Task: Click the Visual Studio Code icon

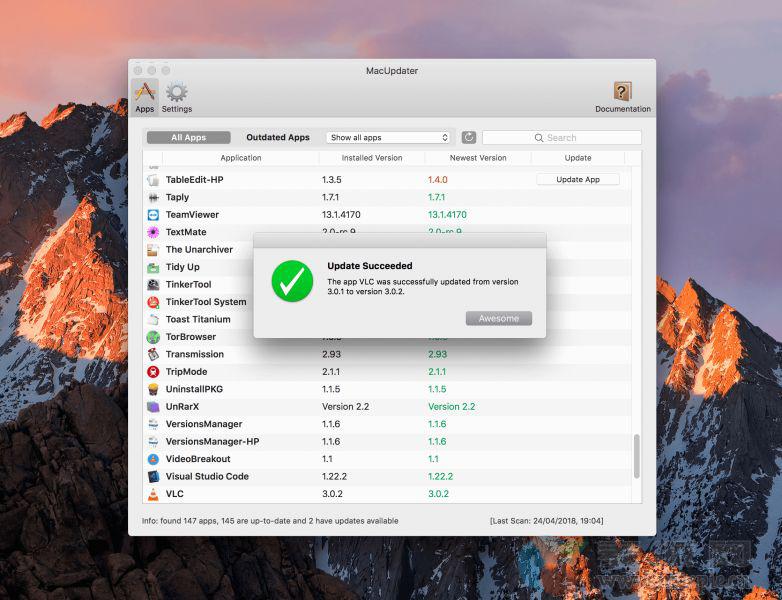Action: [x=153, y=477]
